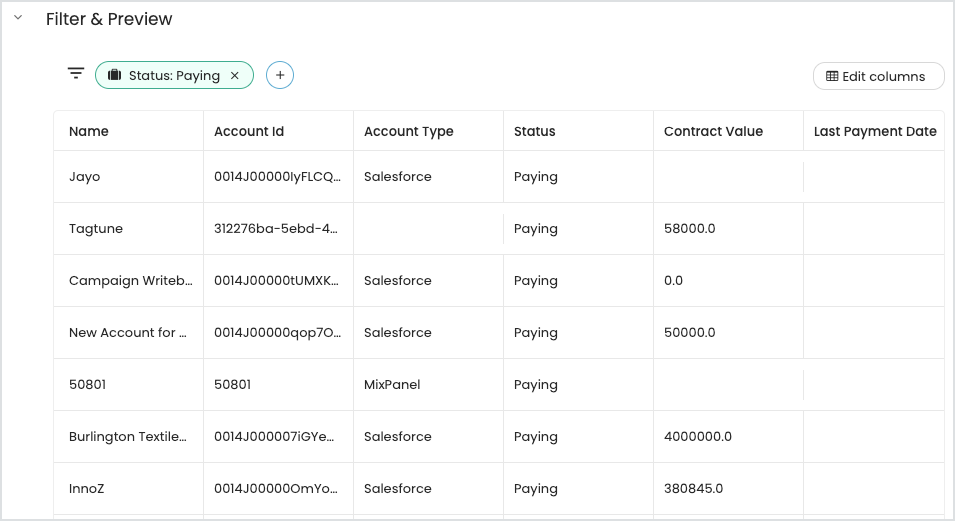The height and width of the screenshot is (521, 955).
Task: Click the briefcase icon in filter chip
Action: tap(115, 75)
